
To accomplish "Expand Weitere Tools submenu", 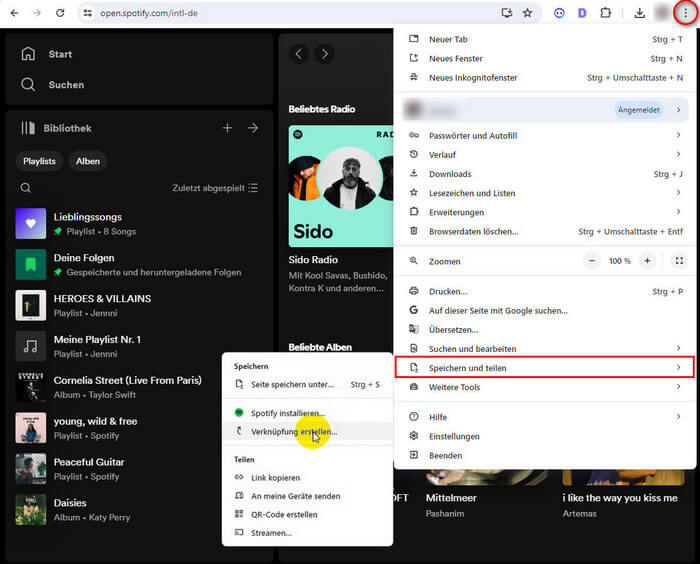I will (x=545, y=387).
